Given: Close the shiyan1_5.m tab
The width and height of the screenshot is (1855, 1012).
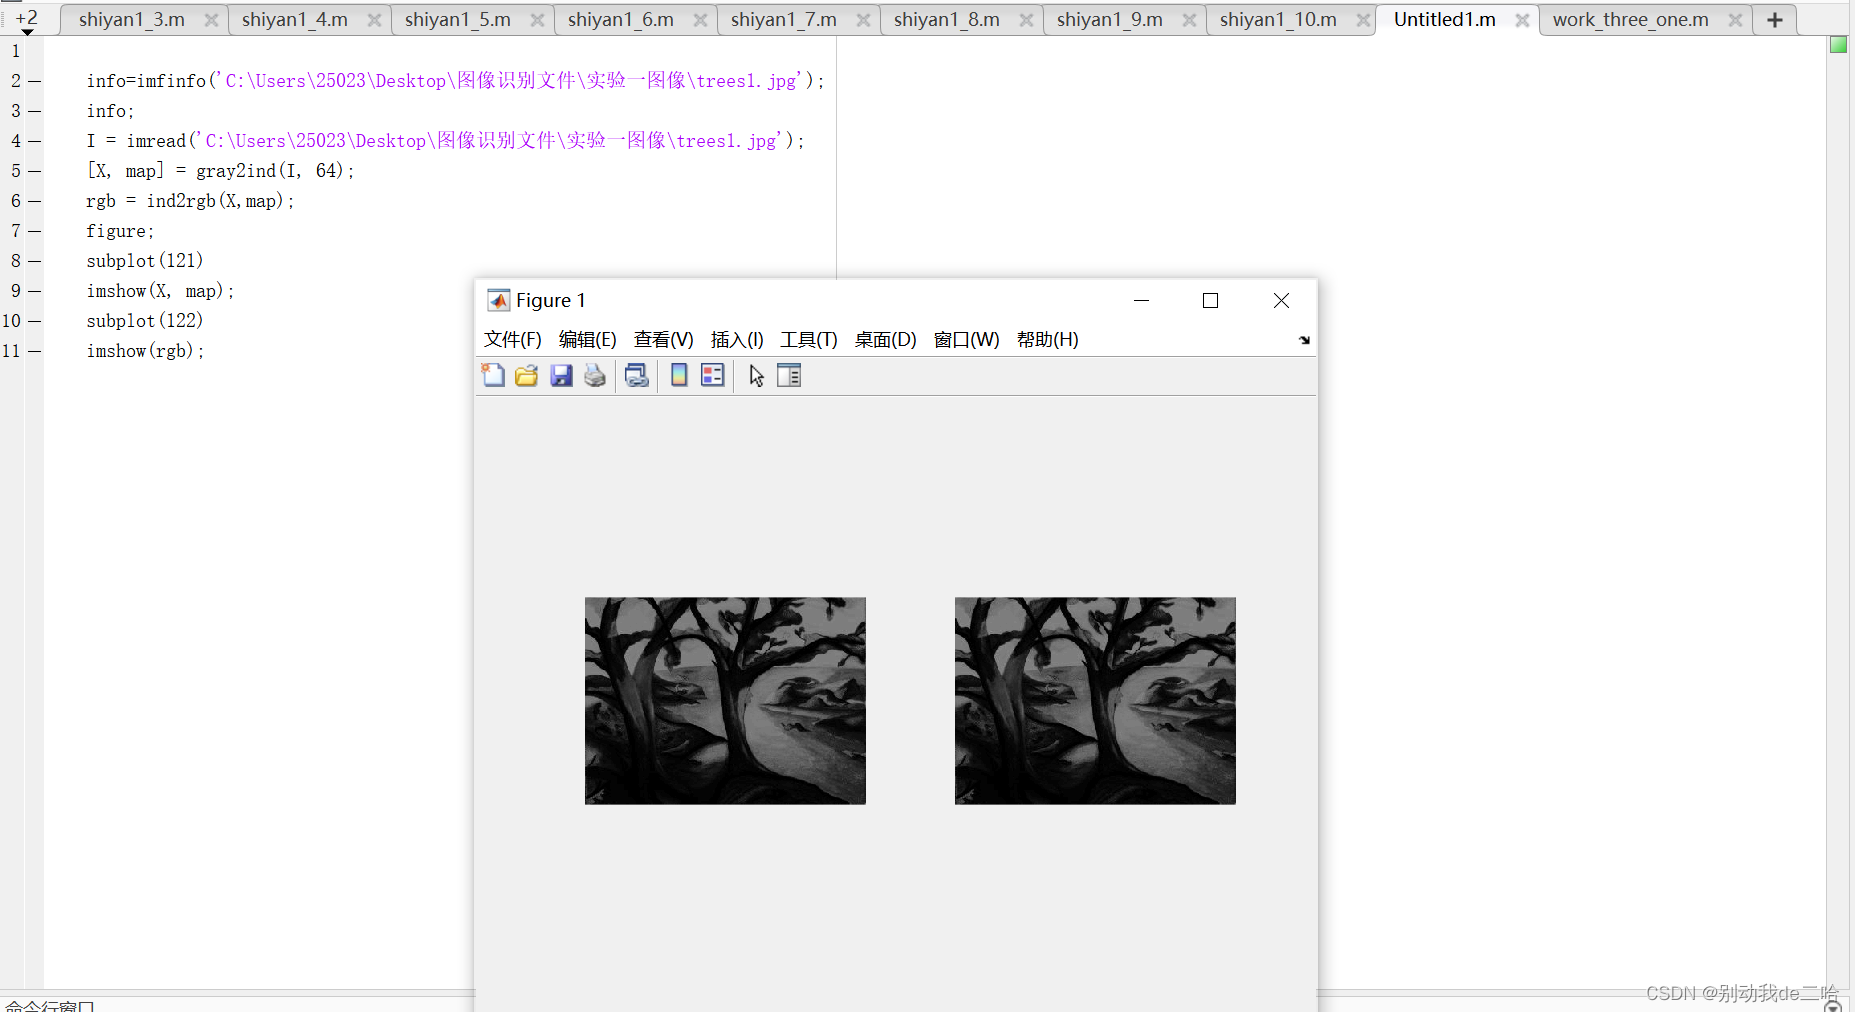Looking at the screenshot, I should tap(537, 20).
